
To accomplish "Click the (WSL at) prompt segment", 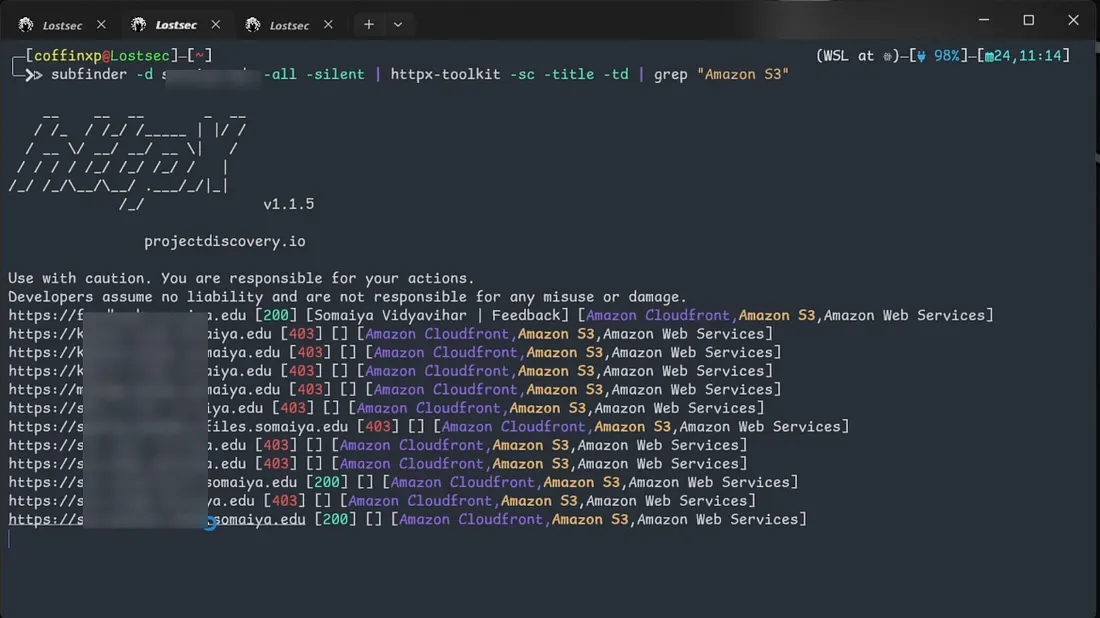I will [x=857, y=55].
